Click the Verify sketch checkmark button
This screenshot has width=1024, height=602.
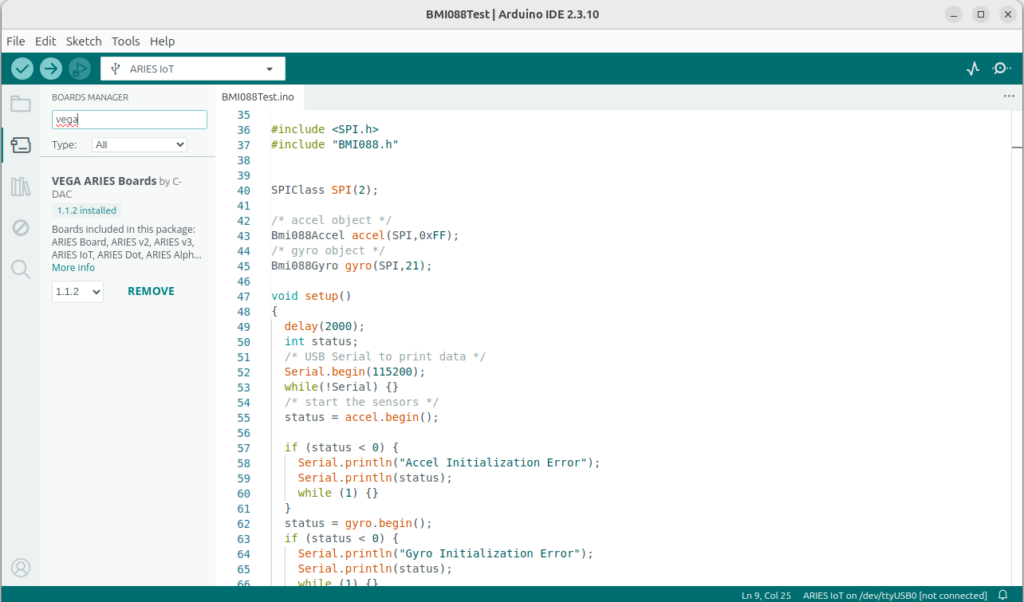coord(22,69)
